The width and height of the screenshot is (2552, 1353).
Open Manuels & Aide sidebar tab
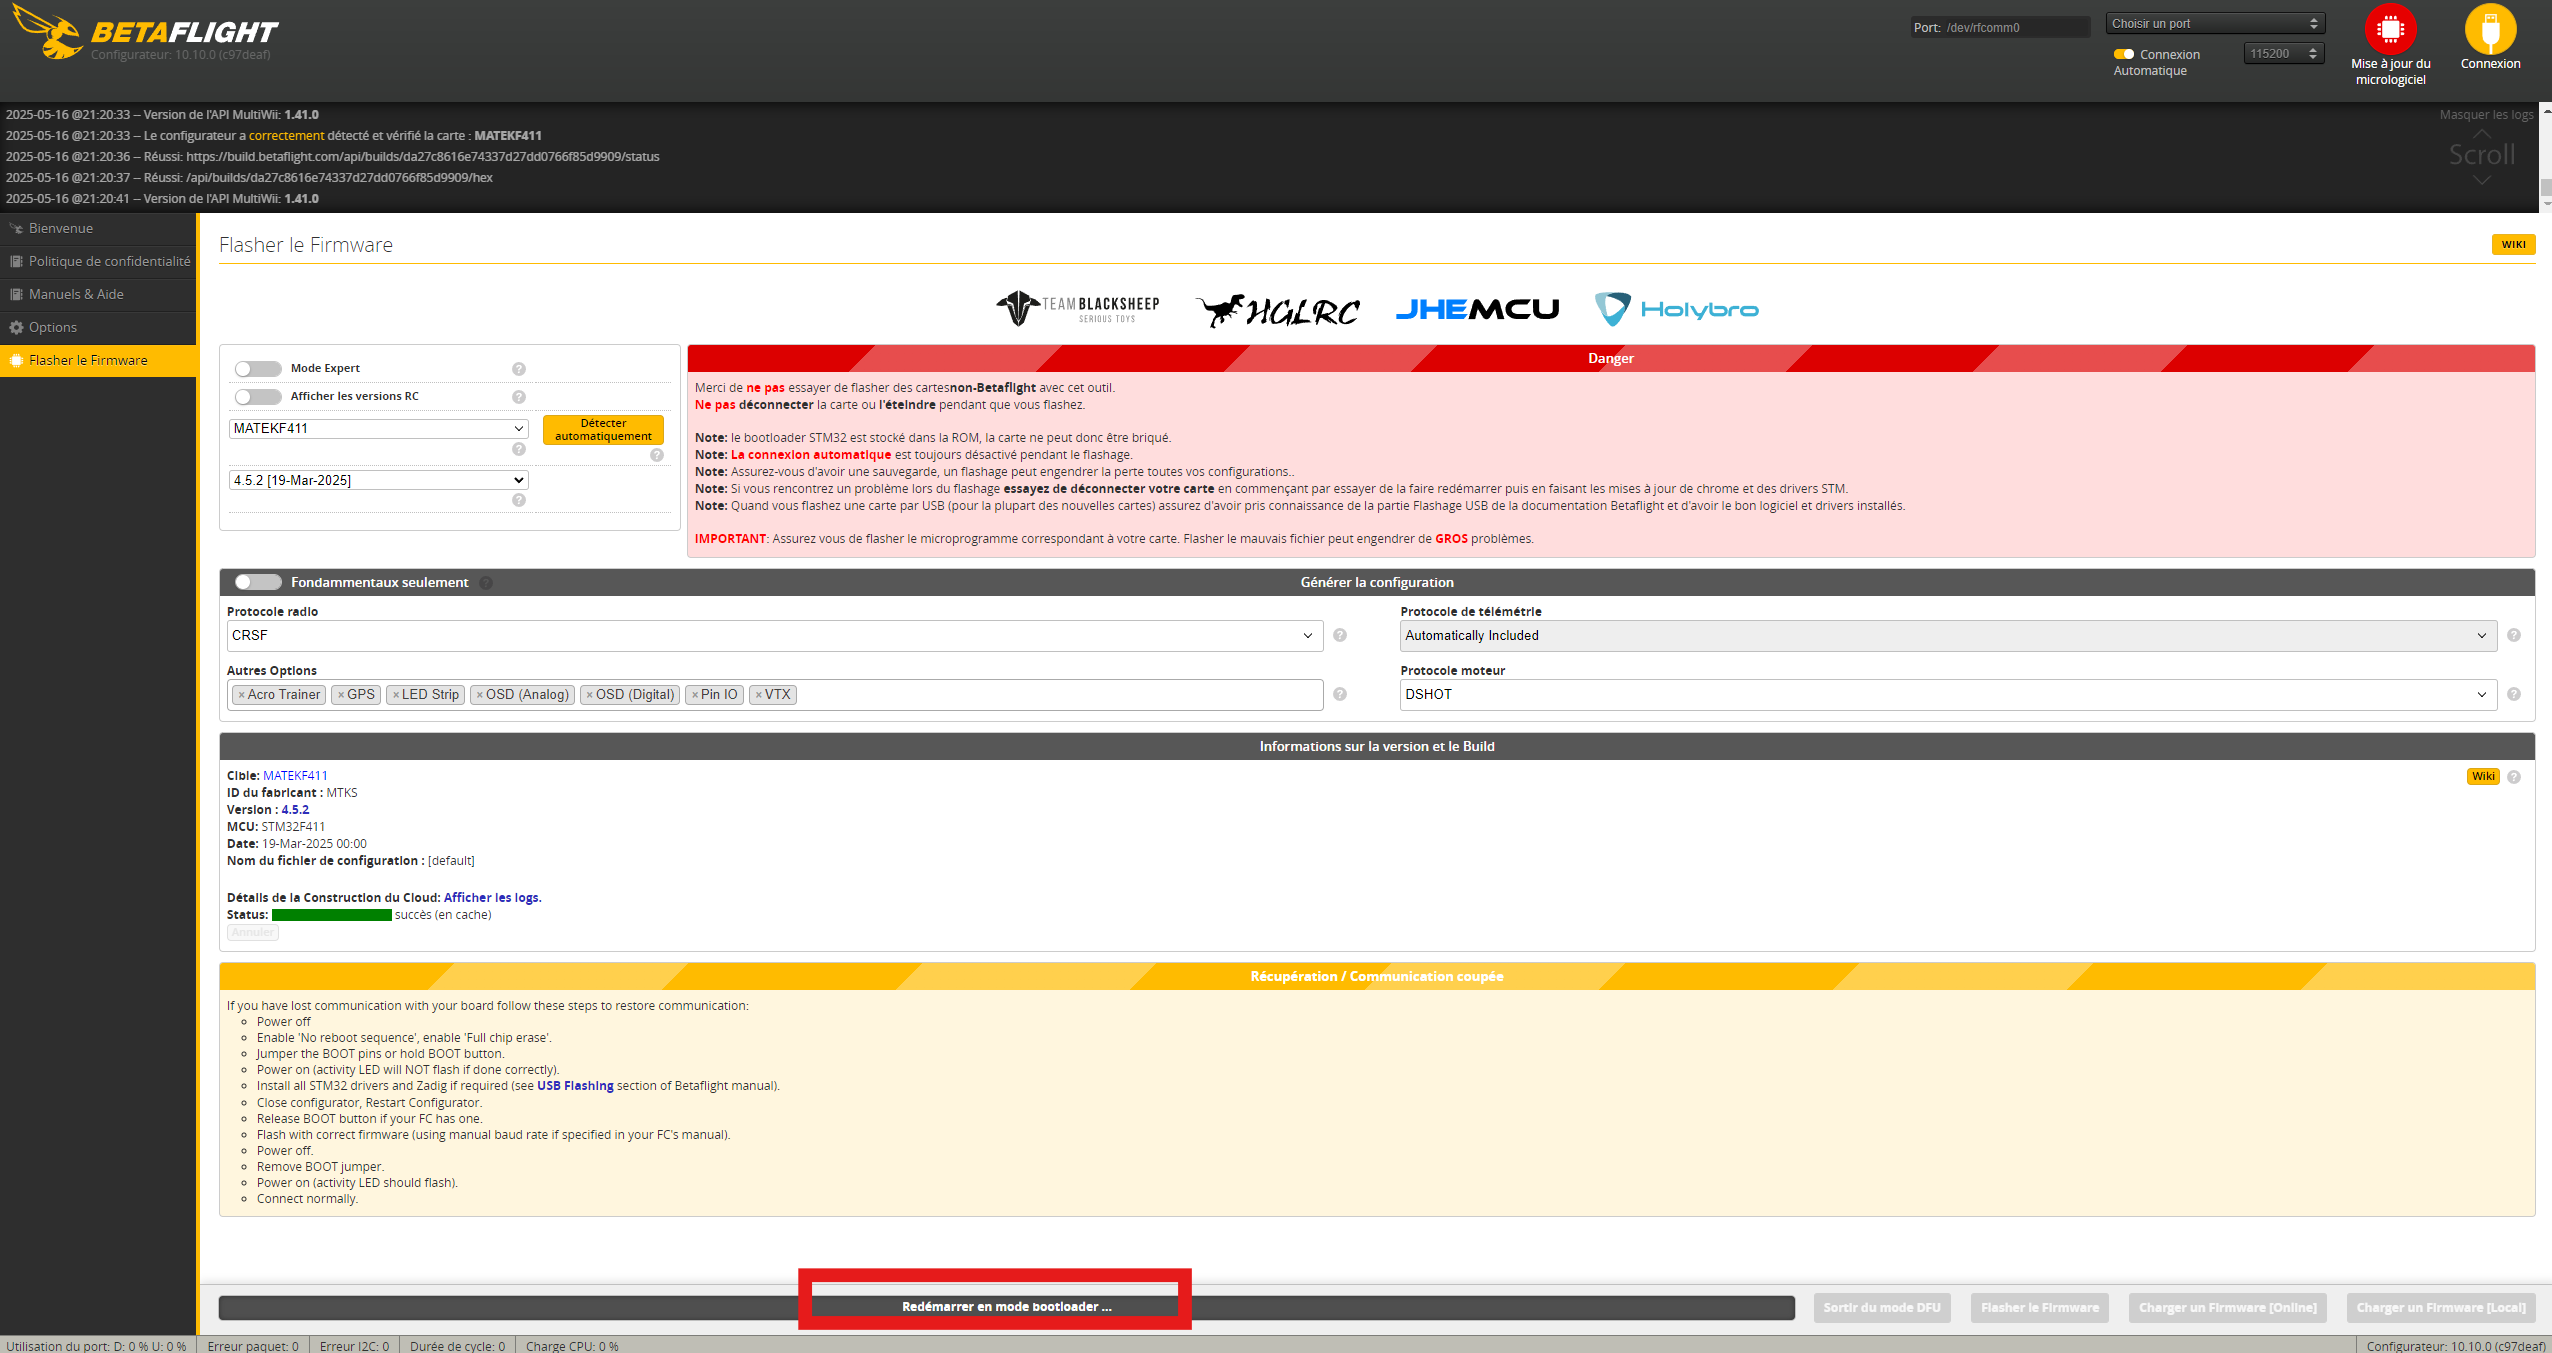coord(76,295)
